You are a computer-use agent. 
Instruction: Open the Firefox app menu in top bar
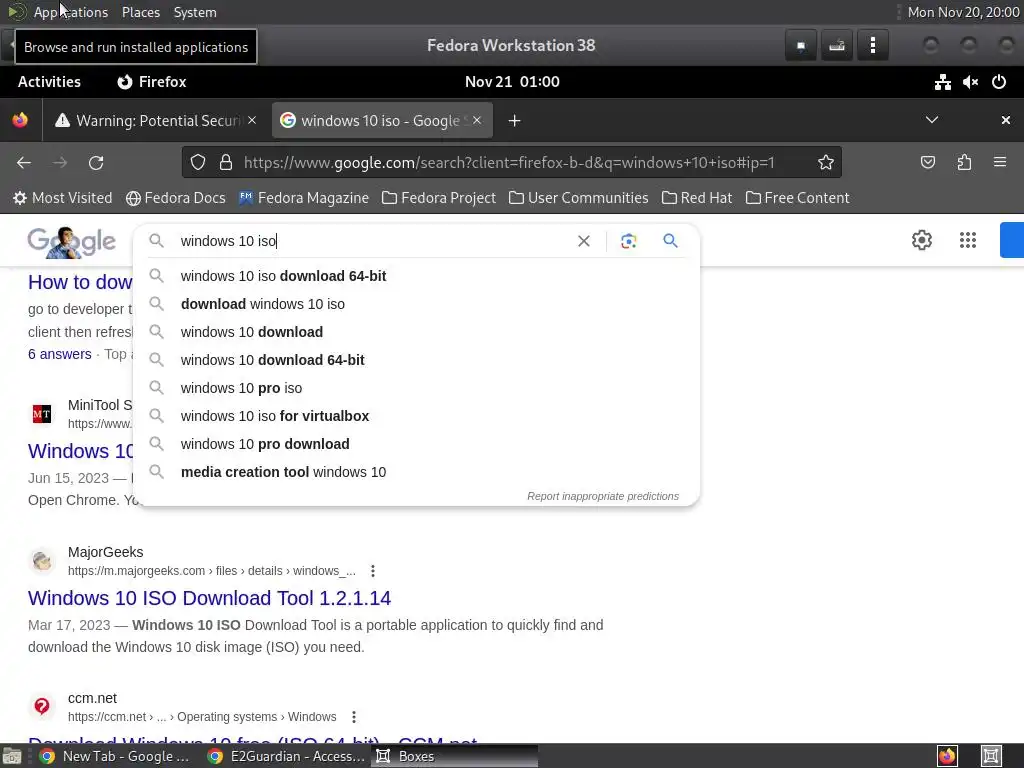[x=152, y=82]
